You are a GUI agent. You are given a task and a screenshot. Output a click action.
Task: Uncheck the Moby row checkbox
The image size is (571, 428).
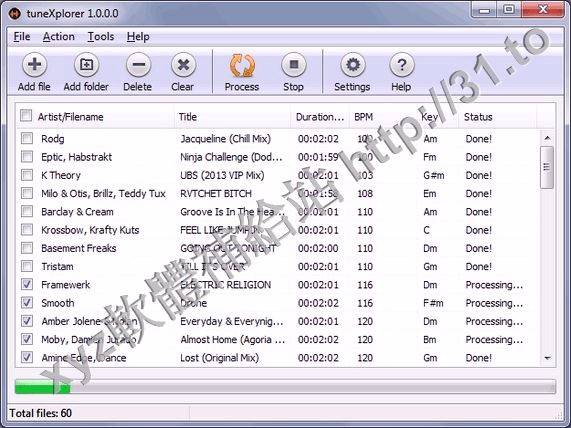[27, 339]
